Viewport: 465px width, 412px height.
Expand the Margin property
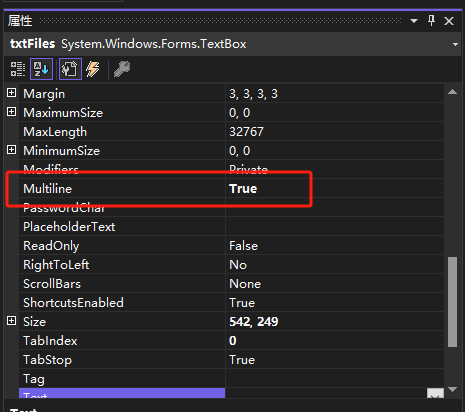click(x=11, y=93)
